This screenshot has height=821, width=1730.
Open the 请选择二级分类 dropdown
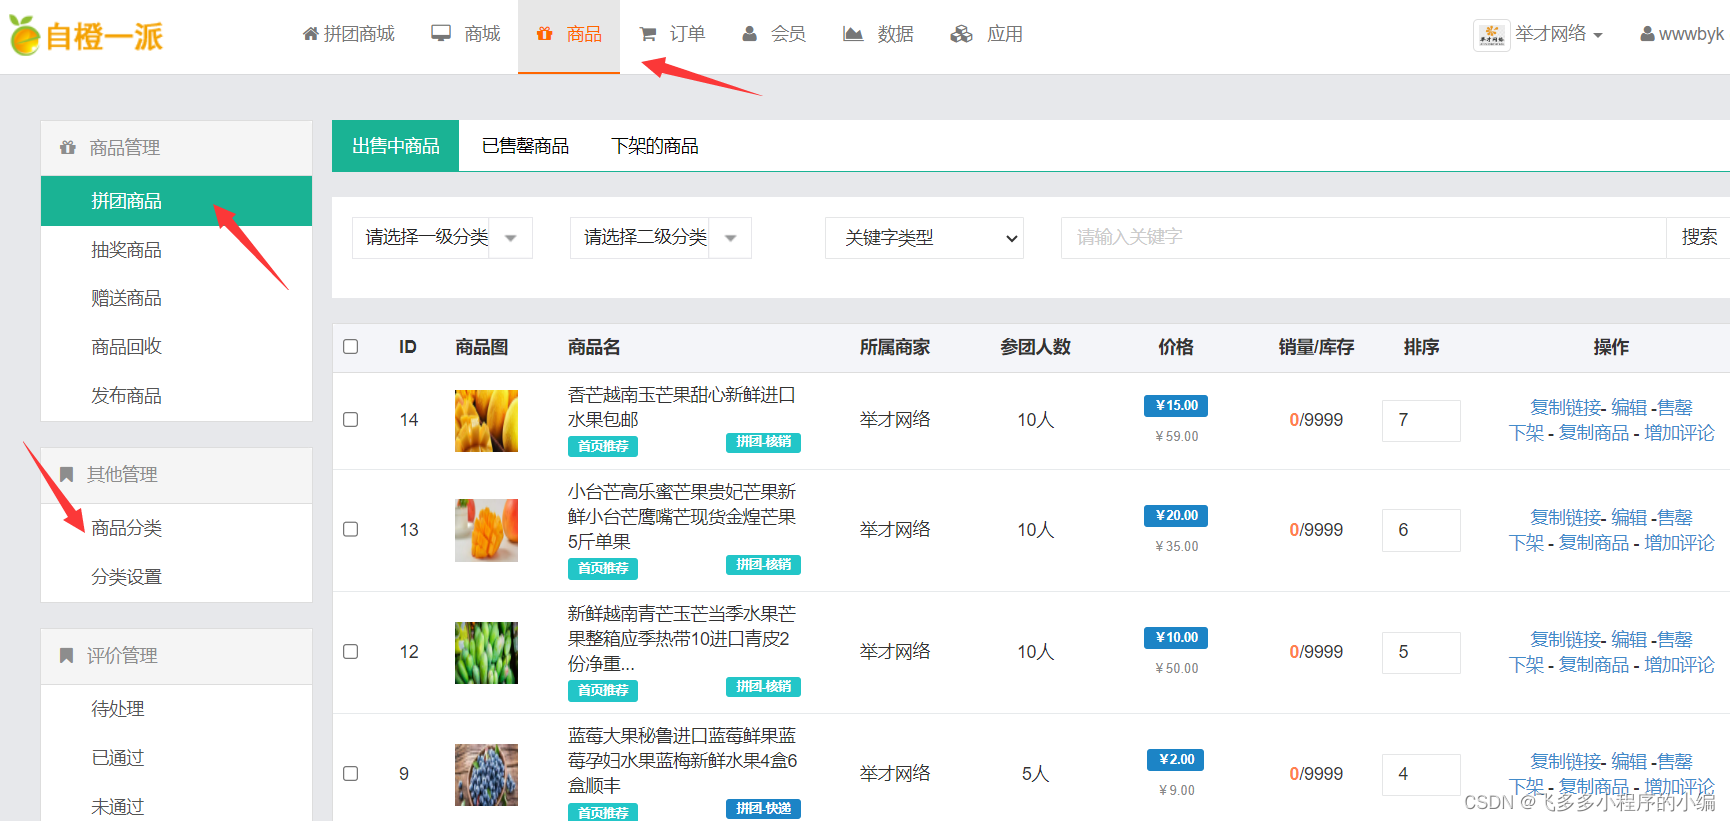click(x=660, y=238)
